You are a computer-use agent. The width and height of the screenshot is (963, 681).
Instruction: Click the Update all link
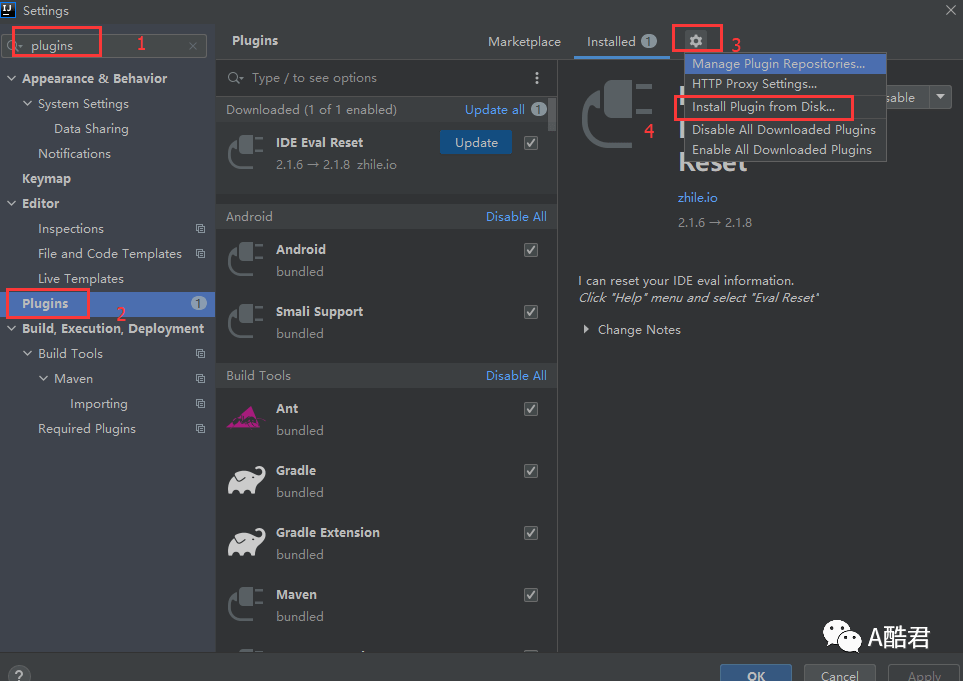pos(494,110)
